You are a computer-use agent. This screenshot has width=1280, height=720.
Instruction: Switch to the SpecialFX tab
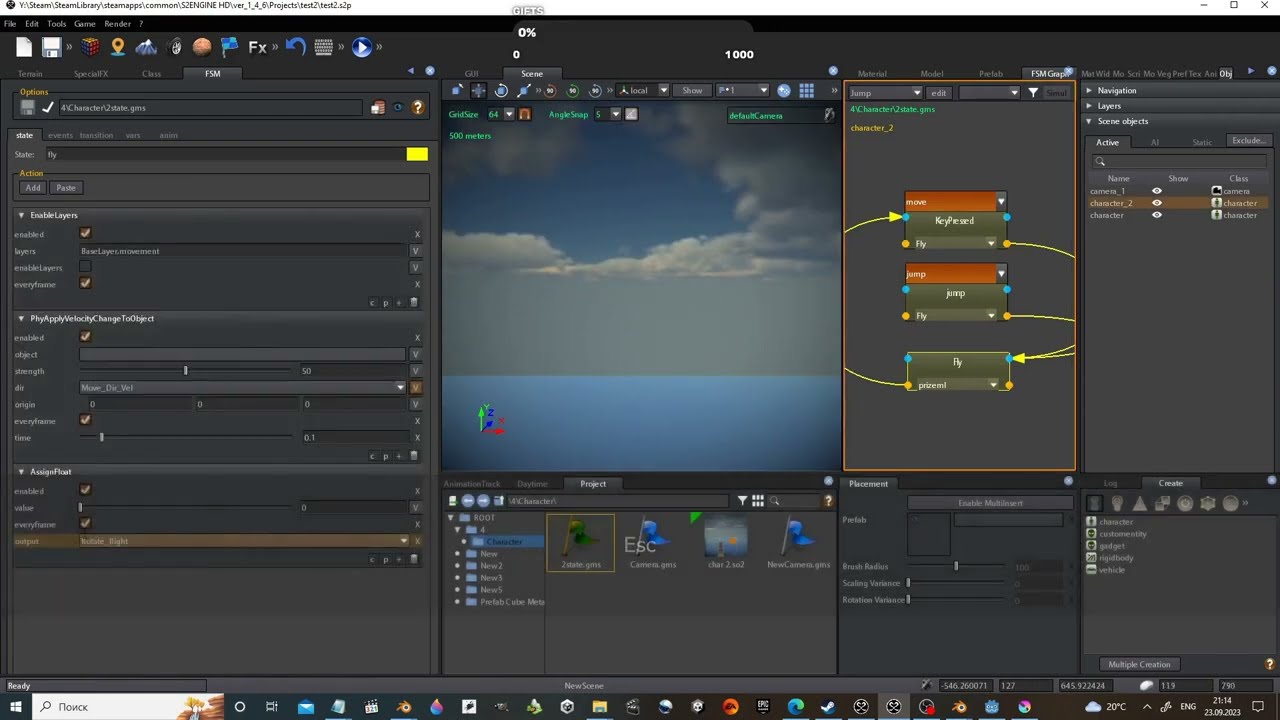(90, 74)
